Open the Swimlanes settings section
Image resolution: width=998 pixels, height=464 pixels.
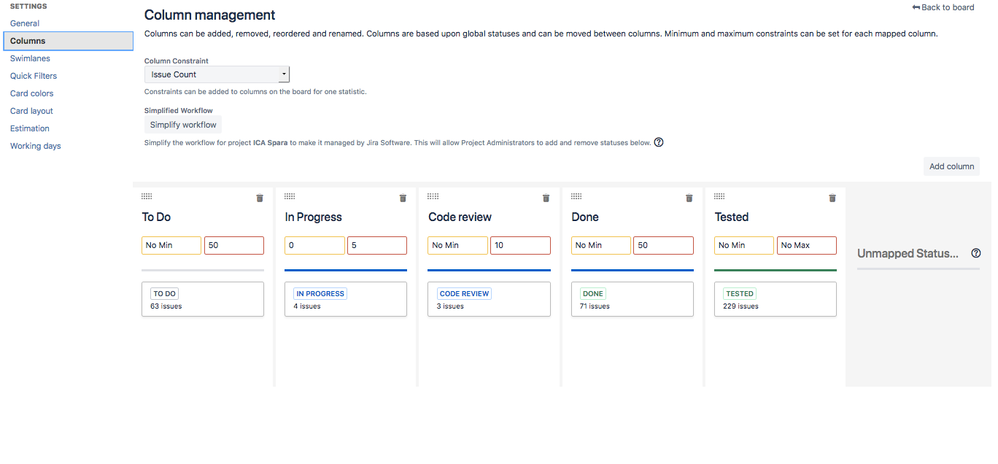[x=30, y=58]
